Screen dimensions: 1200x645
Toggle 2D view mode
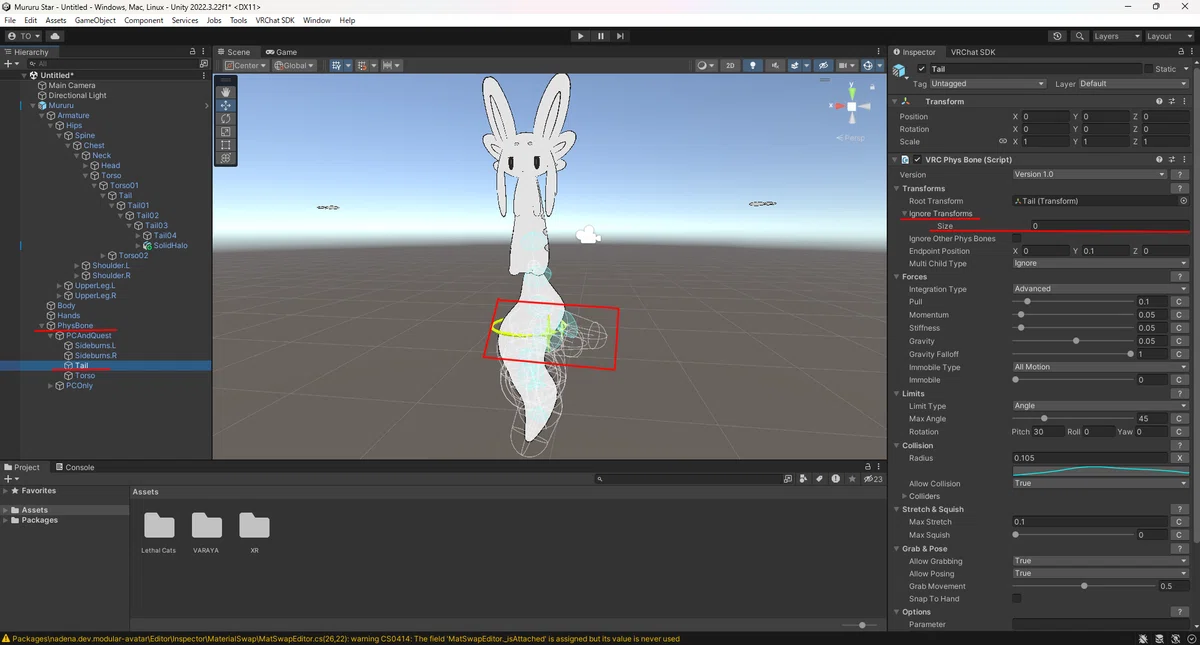click(x=731, y=65)
